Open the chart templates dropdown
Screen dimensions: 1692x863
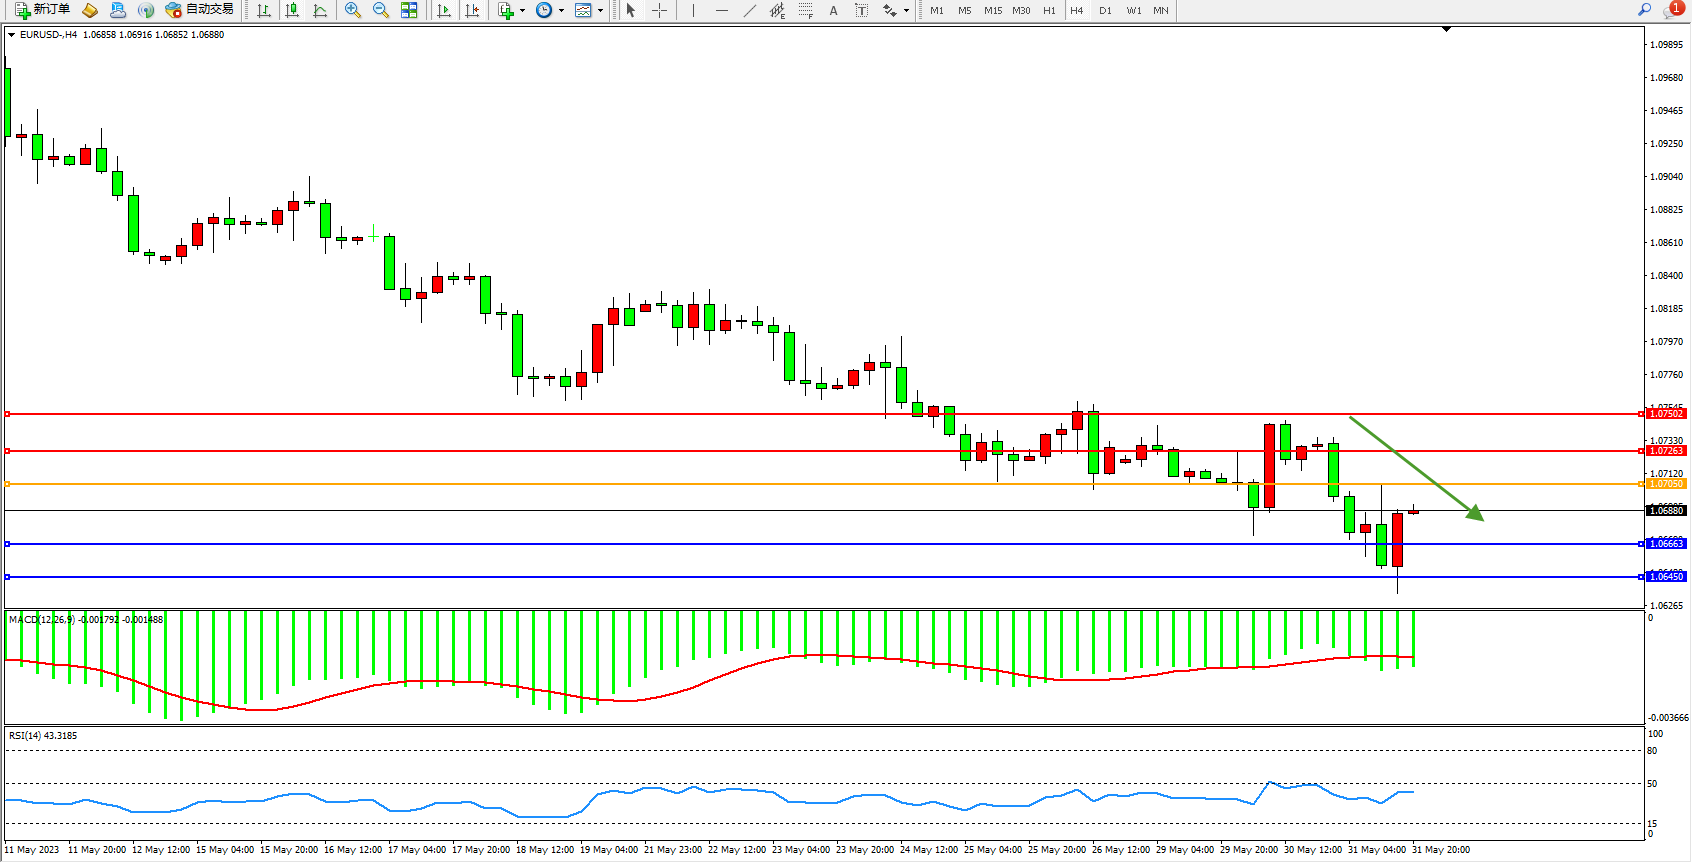coord(600,11)
